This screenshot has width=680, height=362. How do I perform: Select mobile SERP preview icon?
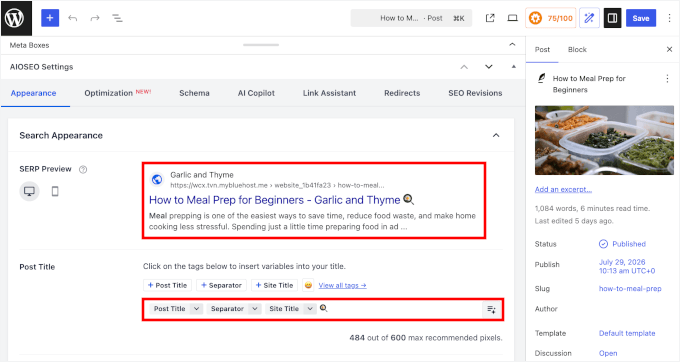point(55,191)
